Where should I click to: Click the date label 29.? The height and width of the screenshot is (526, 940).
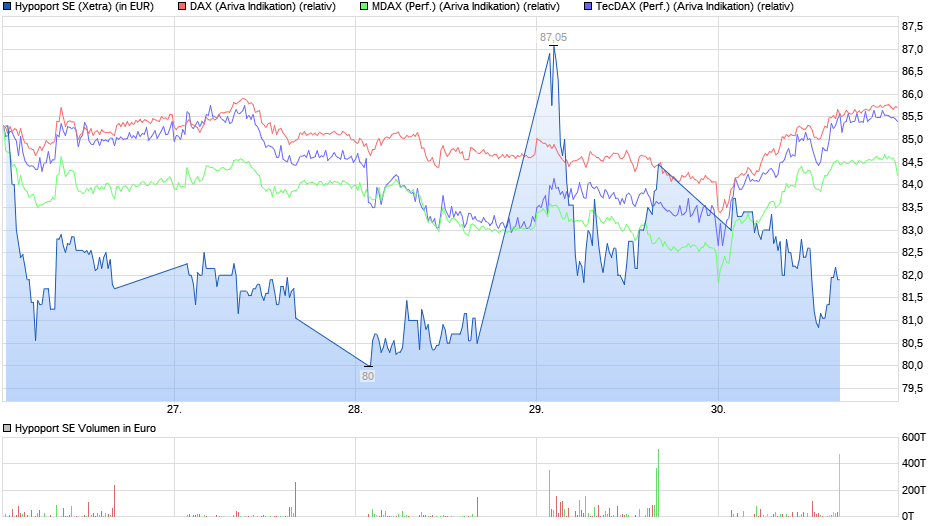tap(536, 409)
